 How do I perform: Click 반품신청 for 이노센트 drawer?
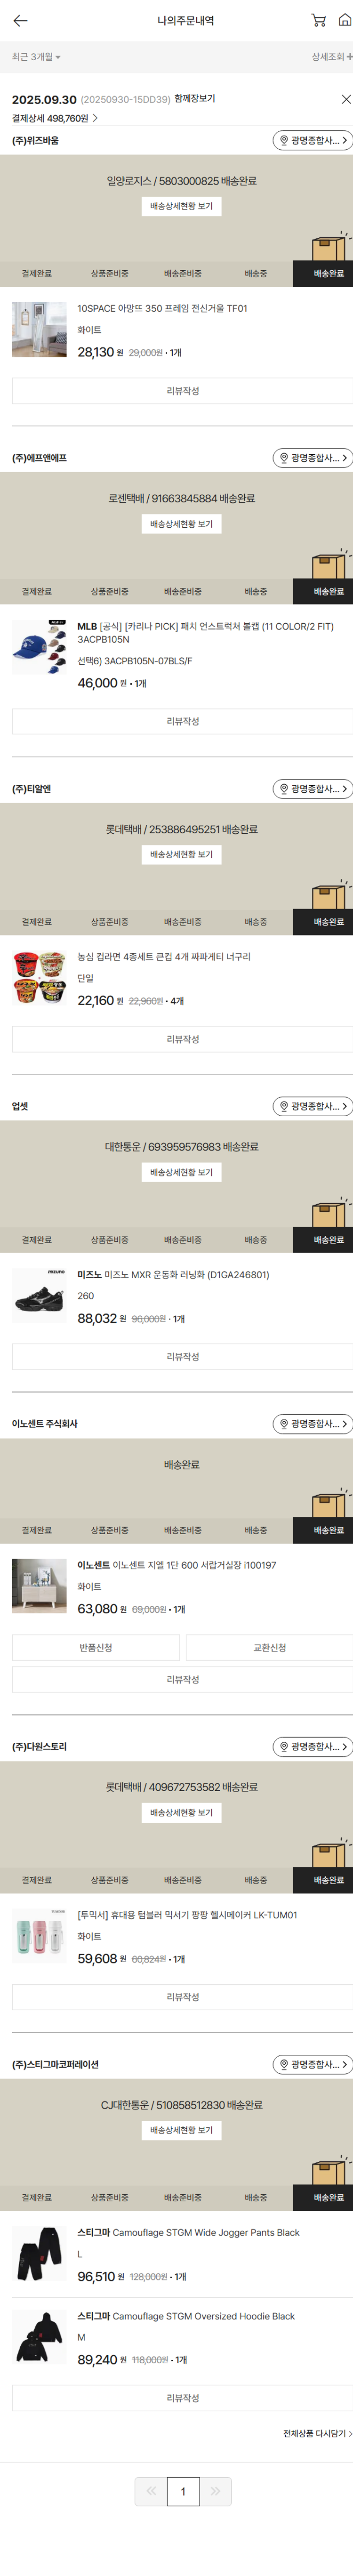click(96, 1647)
